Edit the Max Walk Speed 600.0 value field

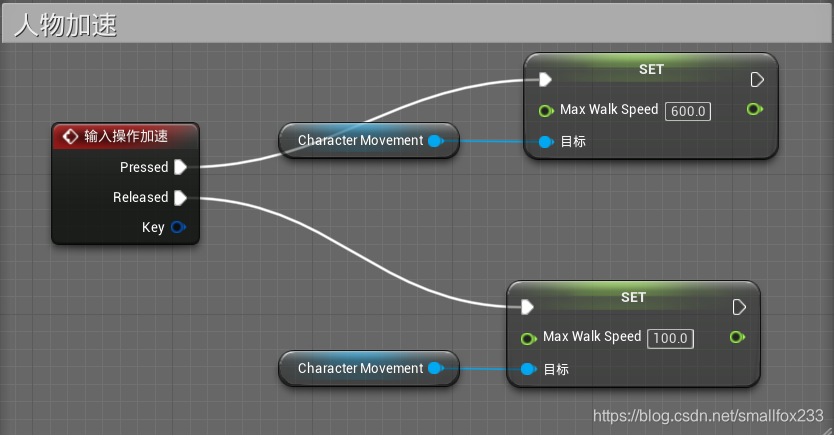coord(688,111)
